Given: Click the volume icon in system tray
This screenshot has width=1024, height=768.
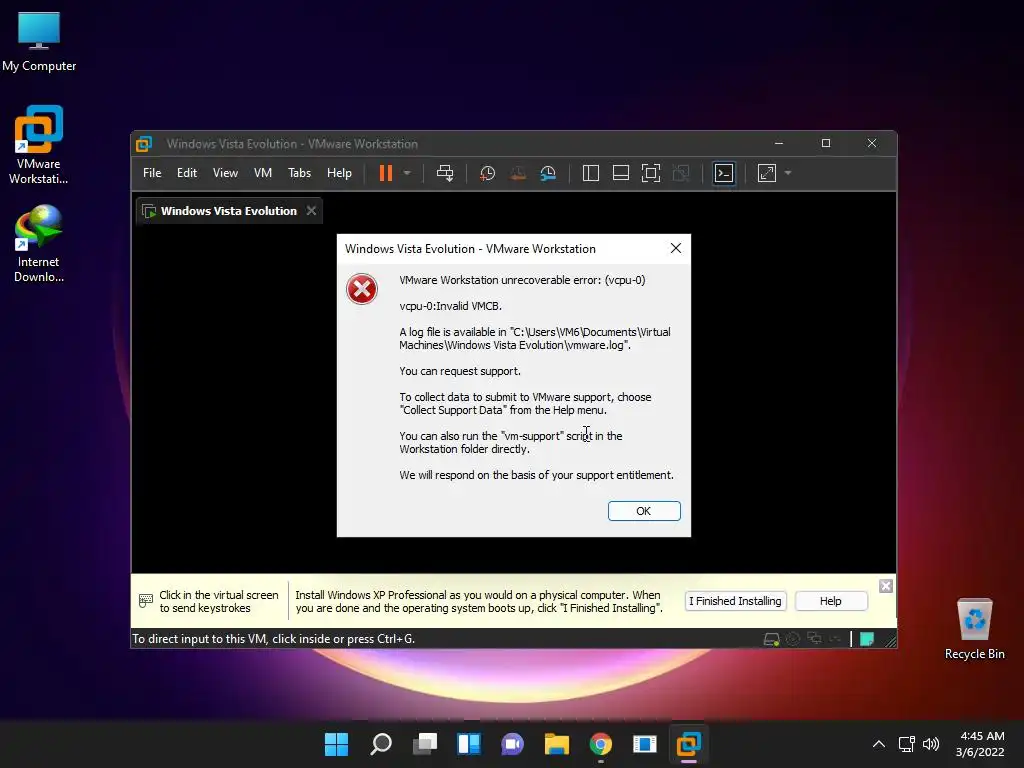Looking at the screenshot, I should (x=931, y=744).
